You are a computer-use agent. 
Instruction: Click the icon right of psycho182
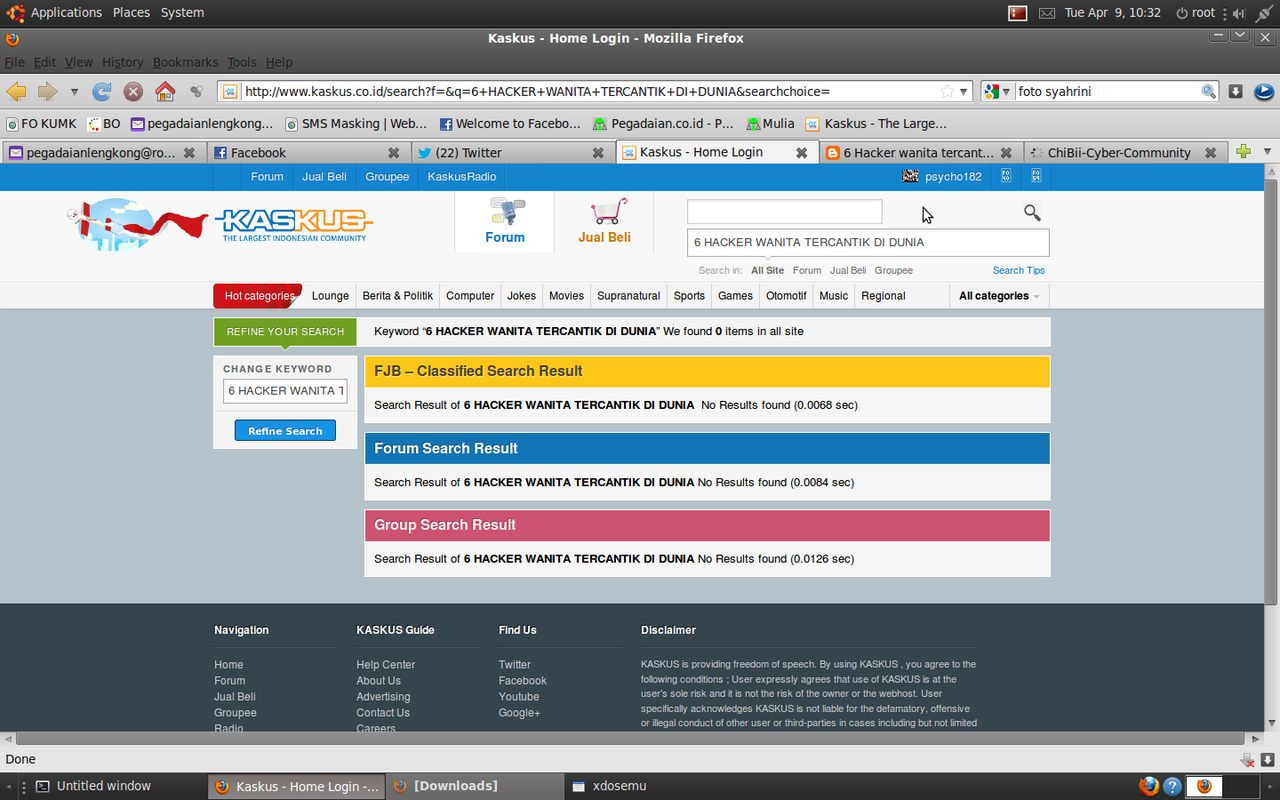1006,176
